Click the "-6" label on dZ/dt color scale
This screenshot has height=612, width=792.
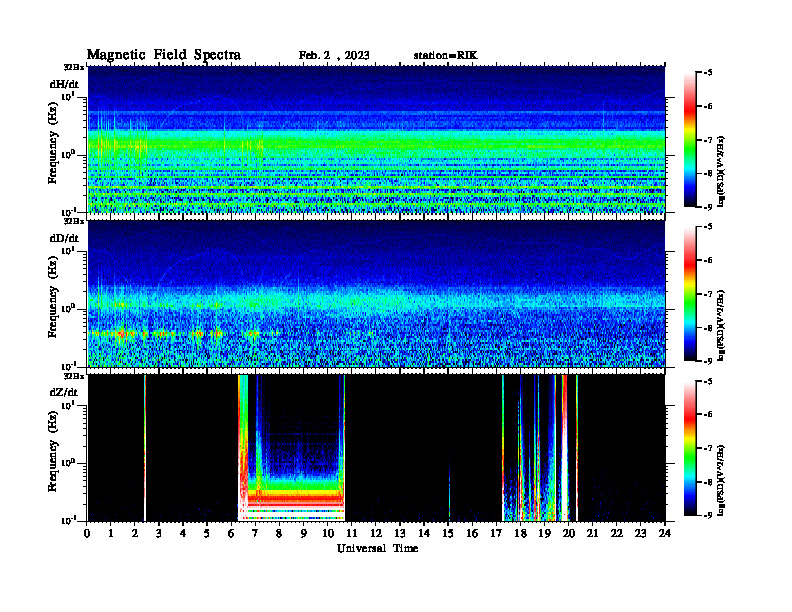708,414
